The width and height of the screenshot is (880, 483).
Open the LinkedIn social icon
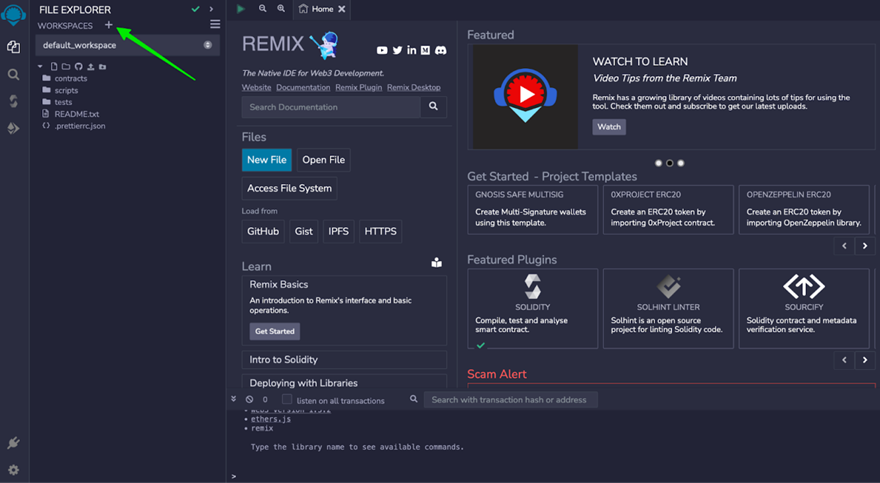tap(411, 50)
